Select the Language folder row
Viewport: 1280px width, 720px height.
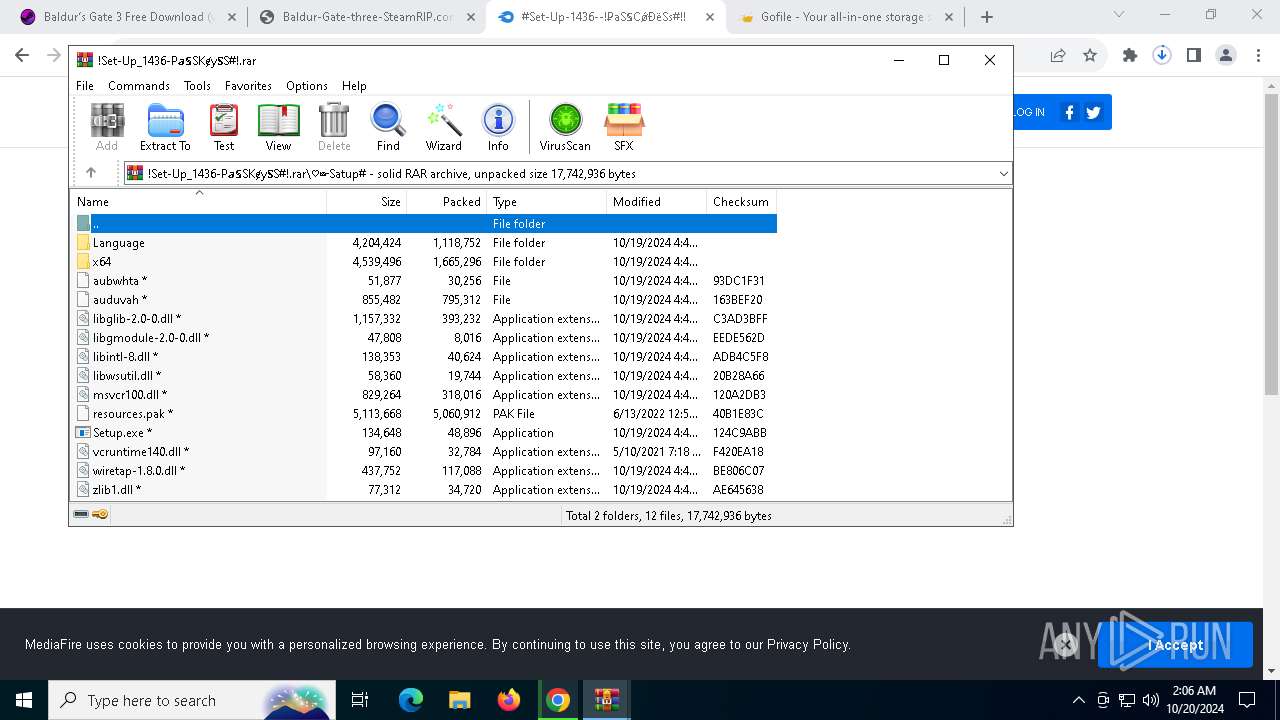click(x=424, y=242)
